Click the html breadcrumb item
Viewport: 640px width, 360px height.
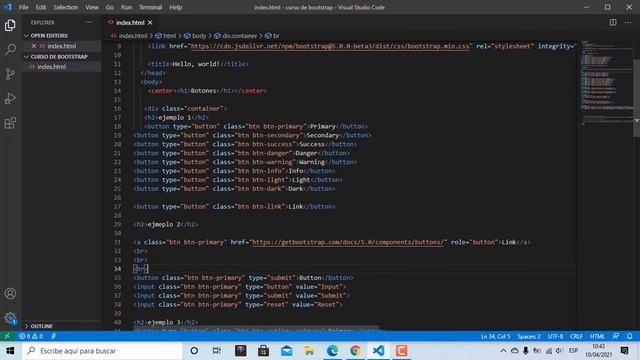coord(166,36)
